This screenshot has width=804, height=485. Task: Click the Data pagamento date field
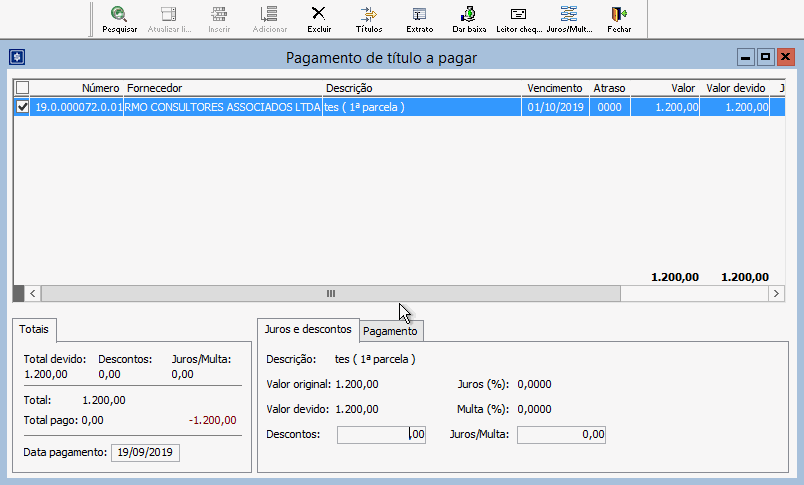145,452
